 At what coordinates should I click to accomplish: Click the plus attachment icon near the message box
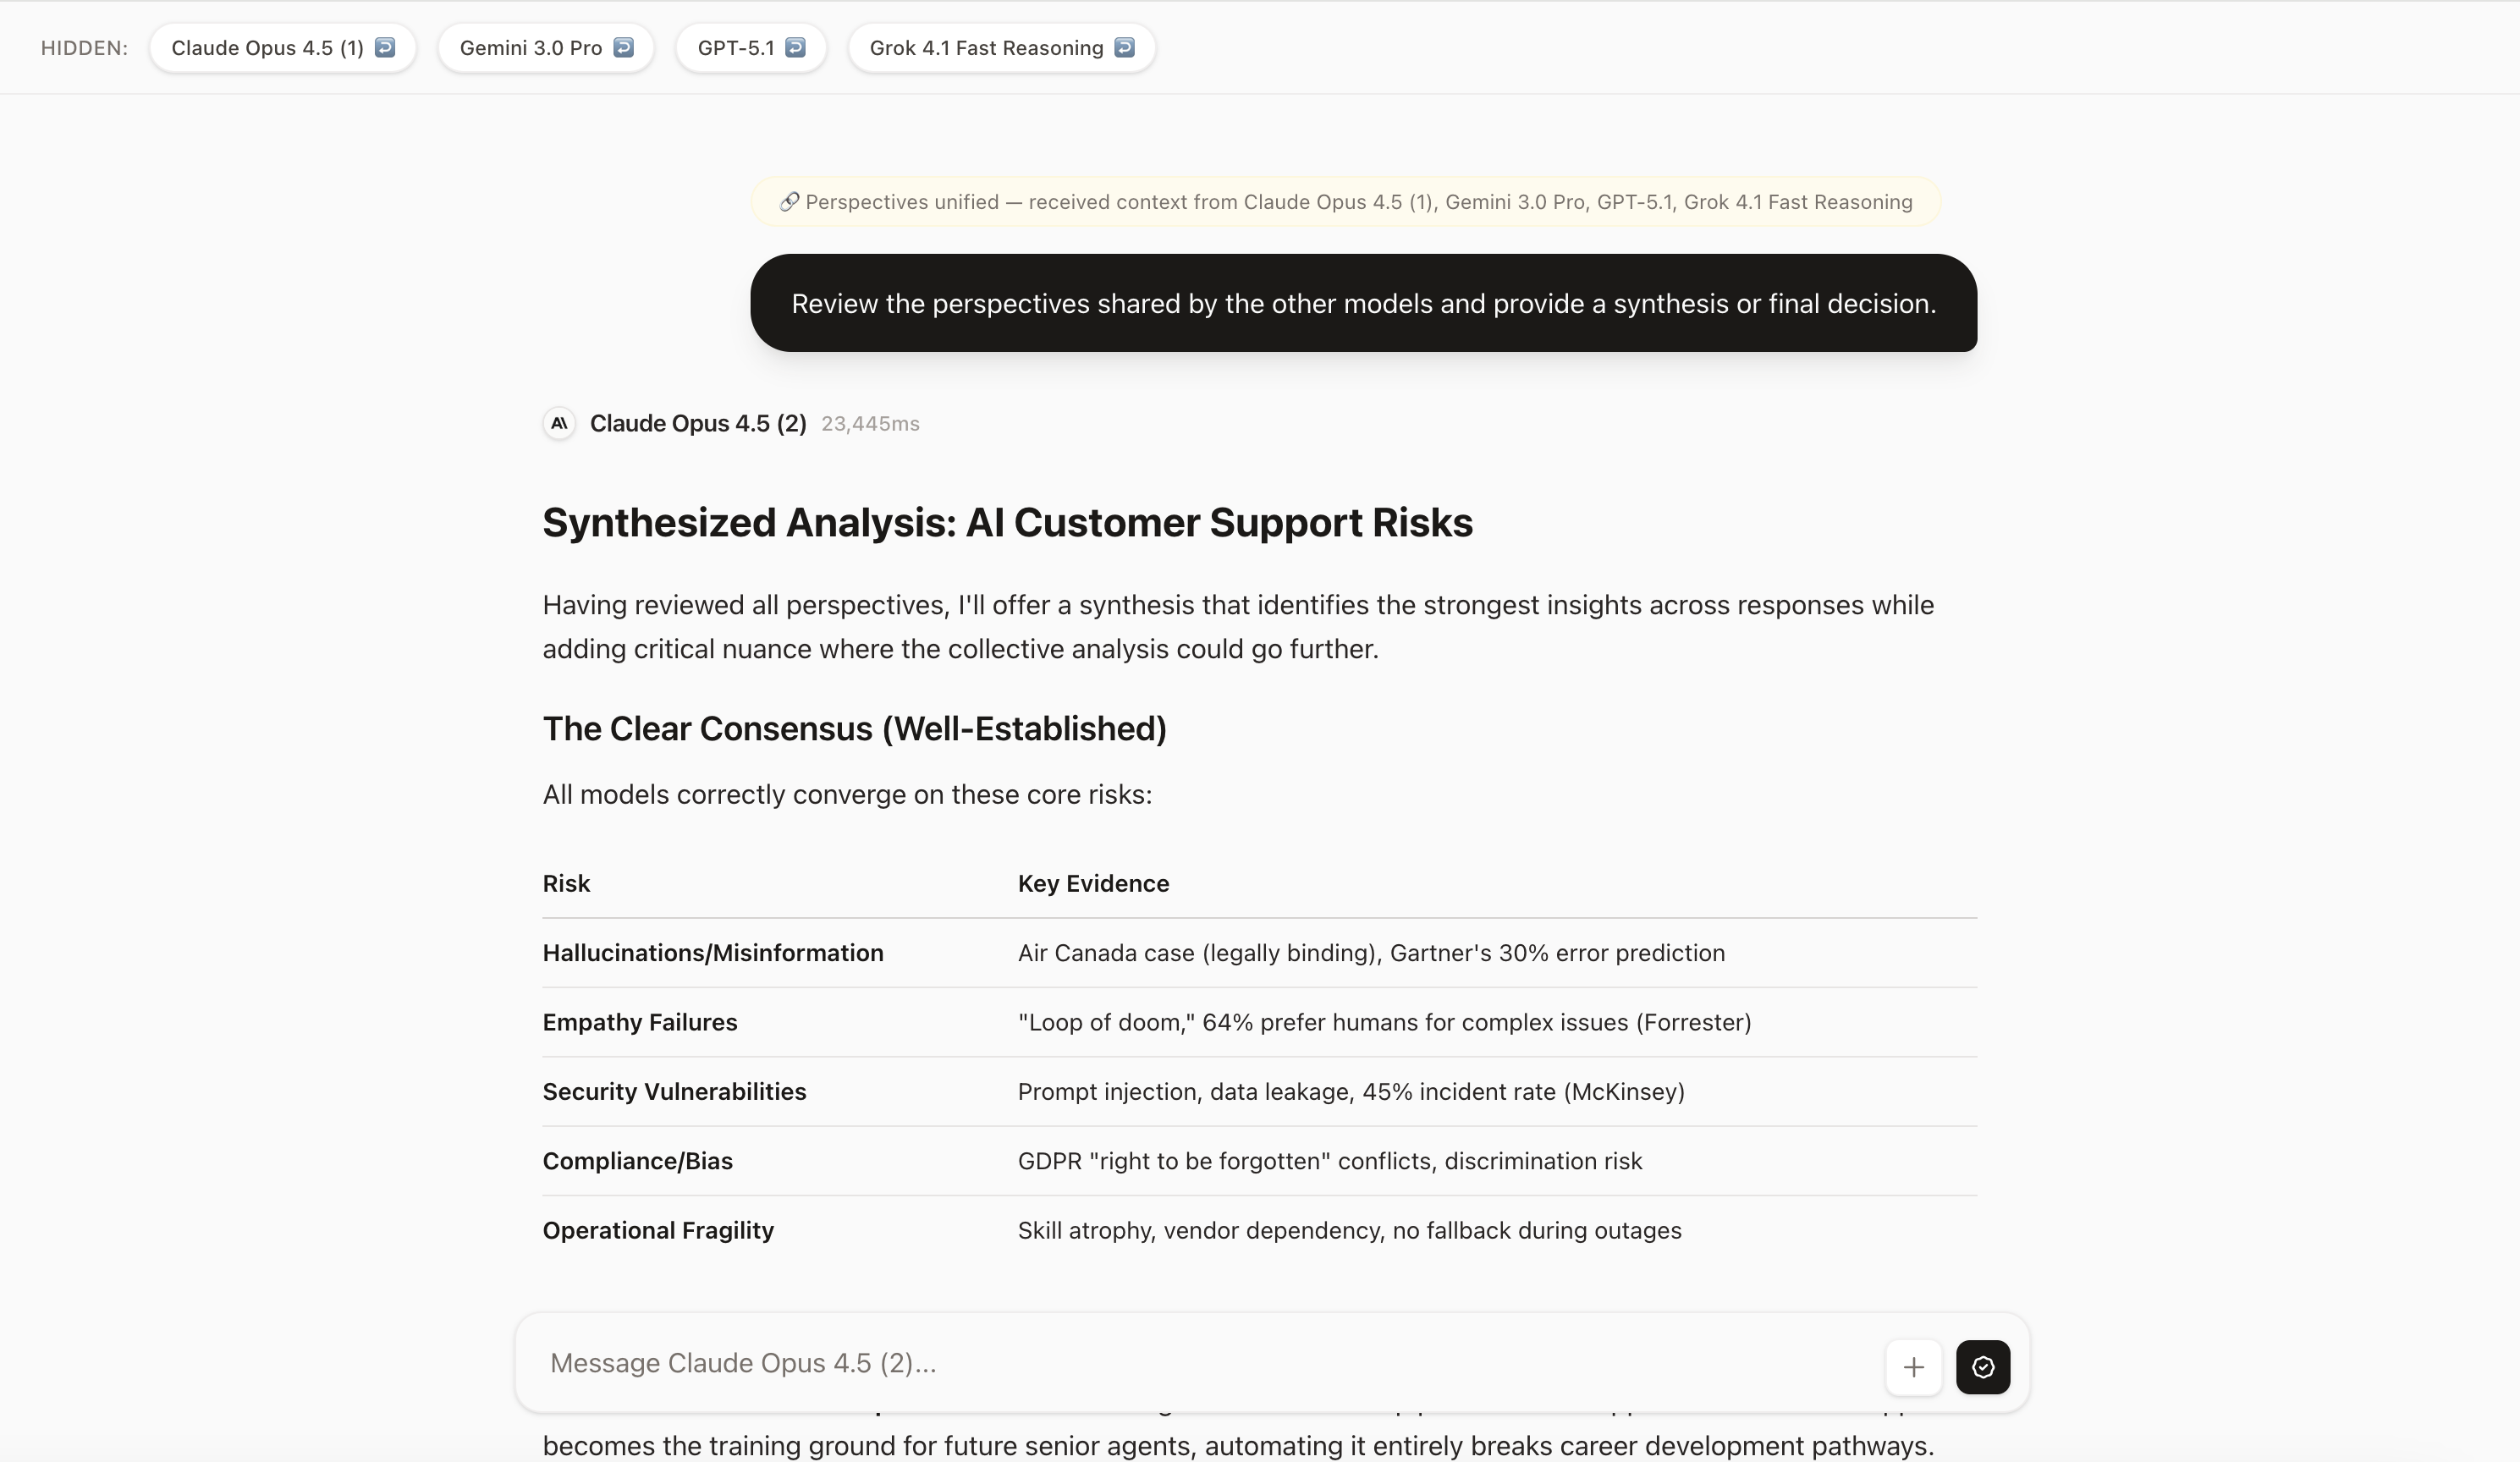tap(1913, 1367)
